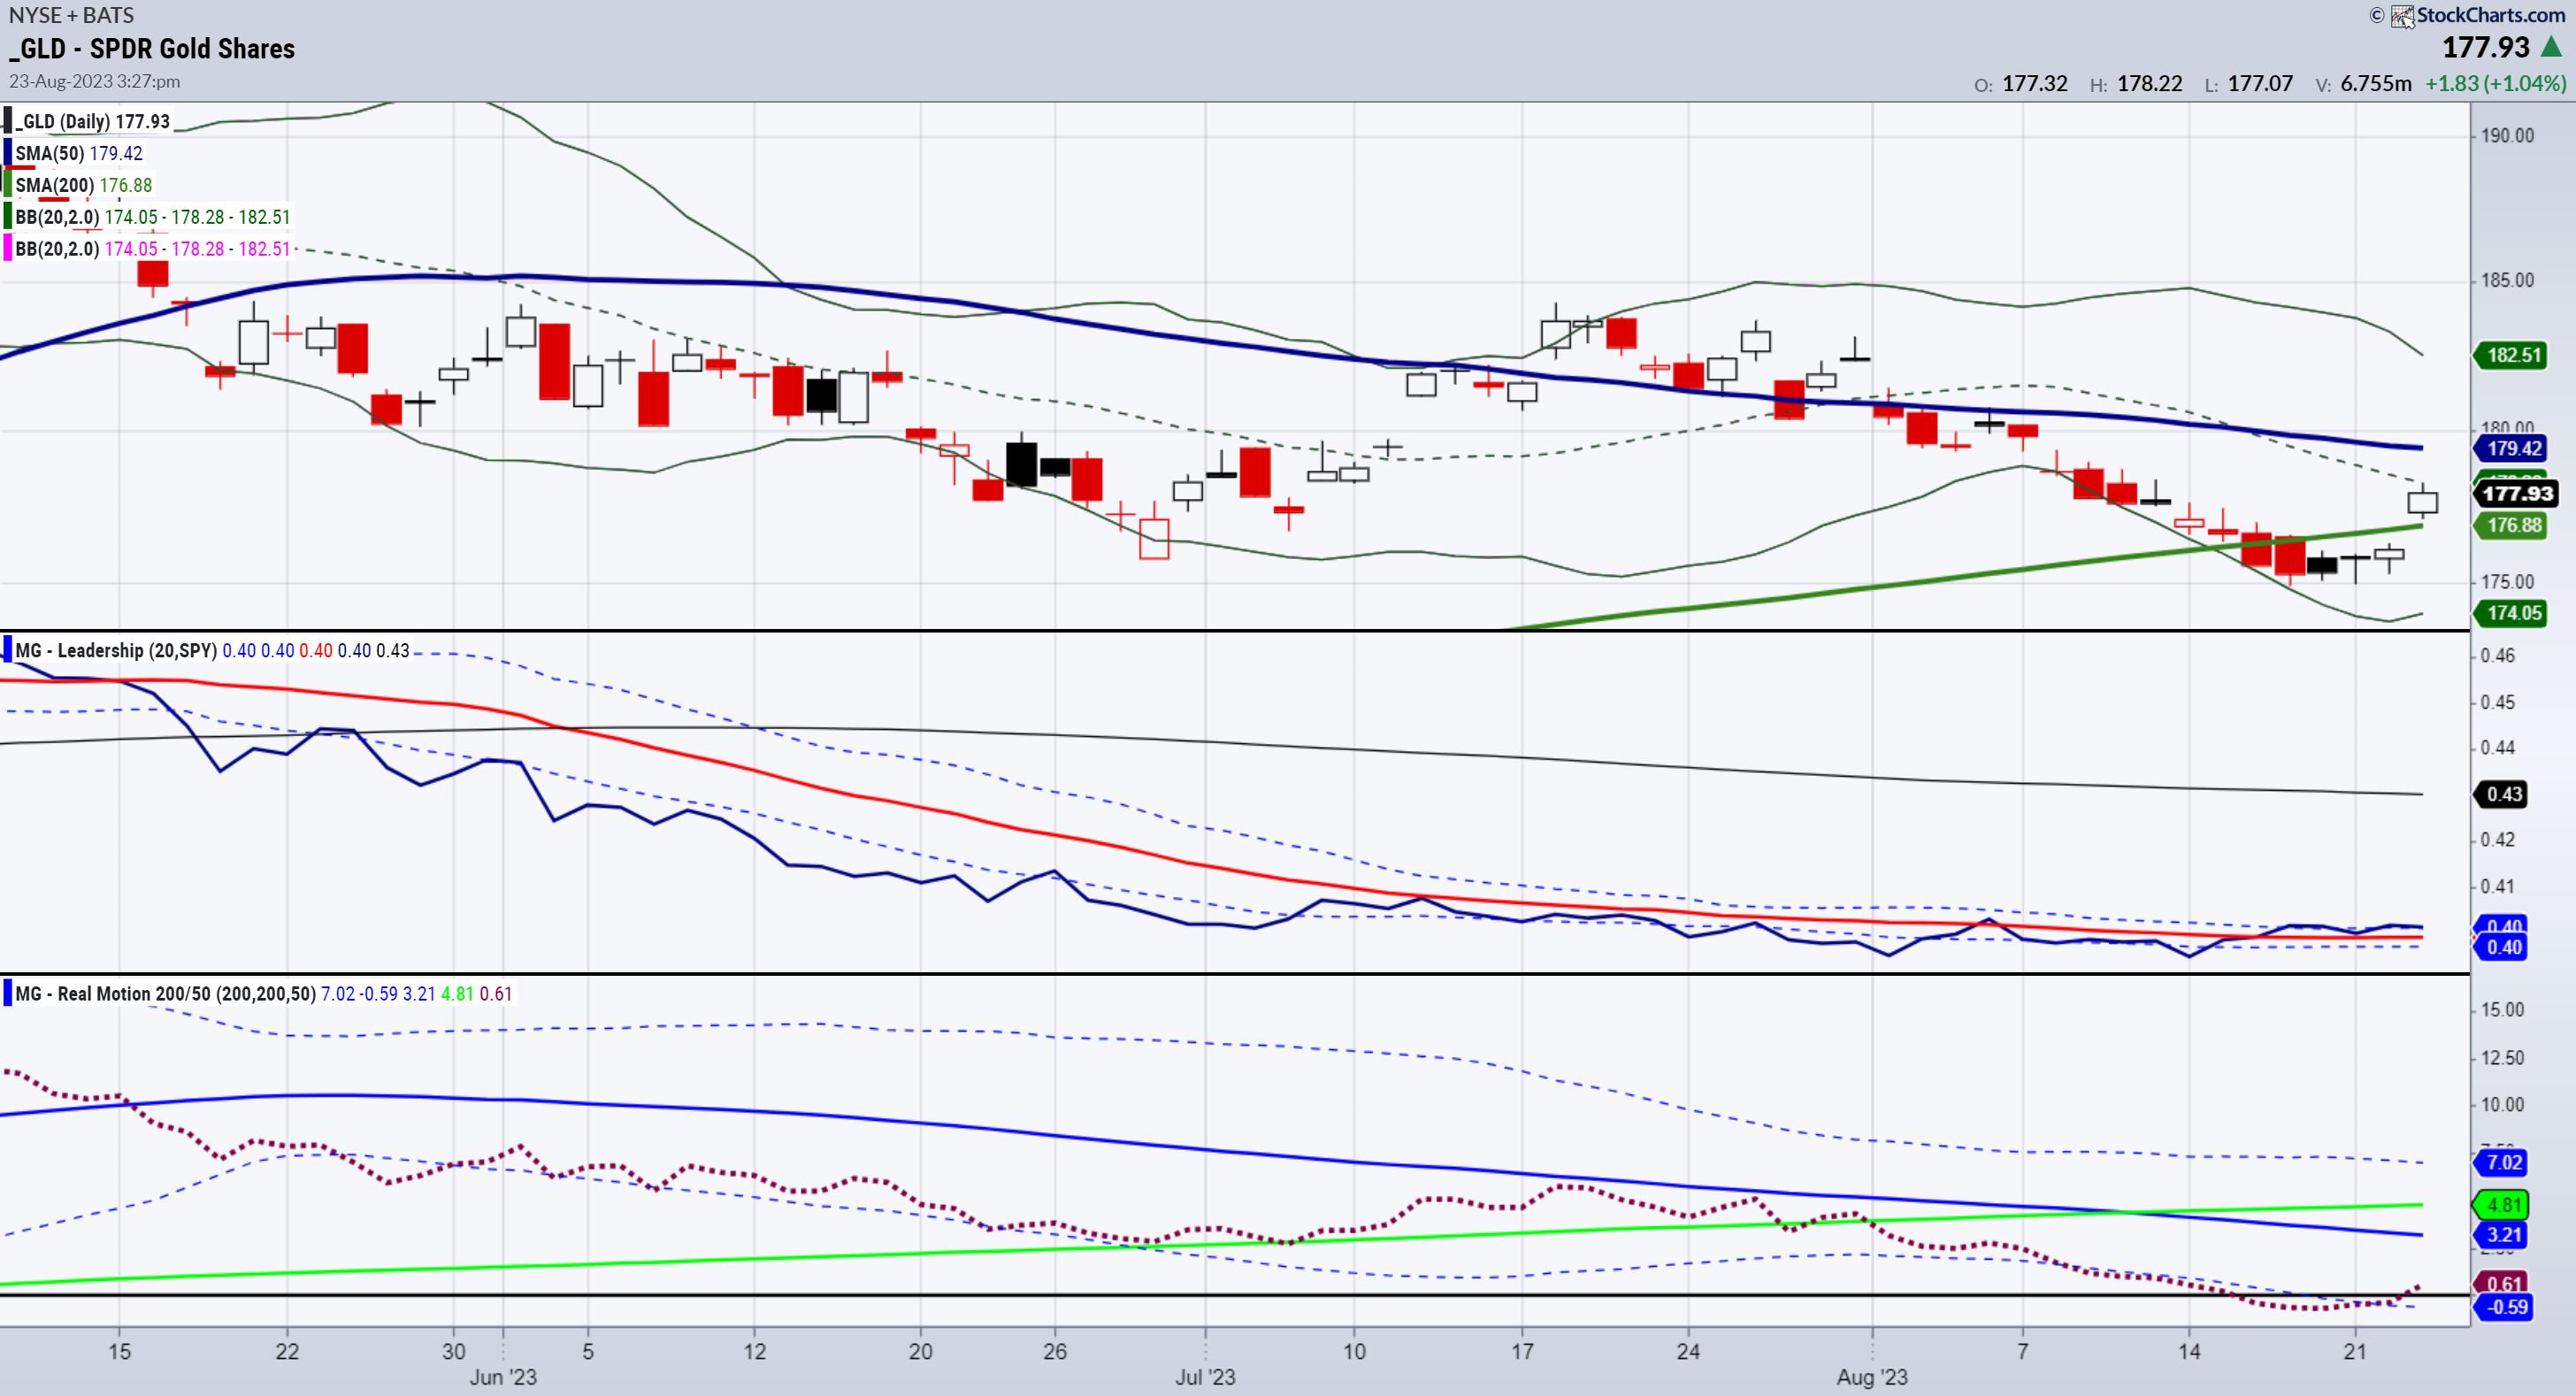Click the StockCharts.com copyright link text
The height and width of the screenshot is (1396, 2576).
(x=2490, y=15)
